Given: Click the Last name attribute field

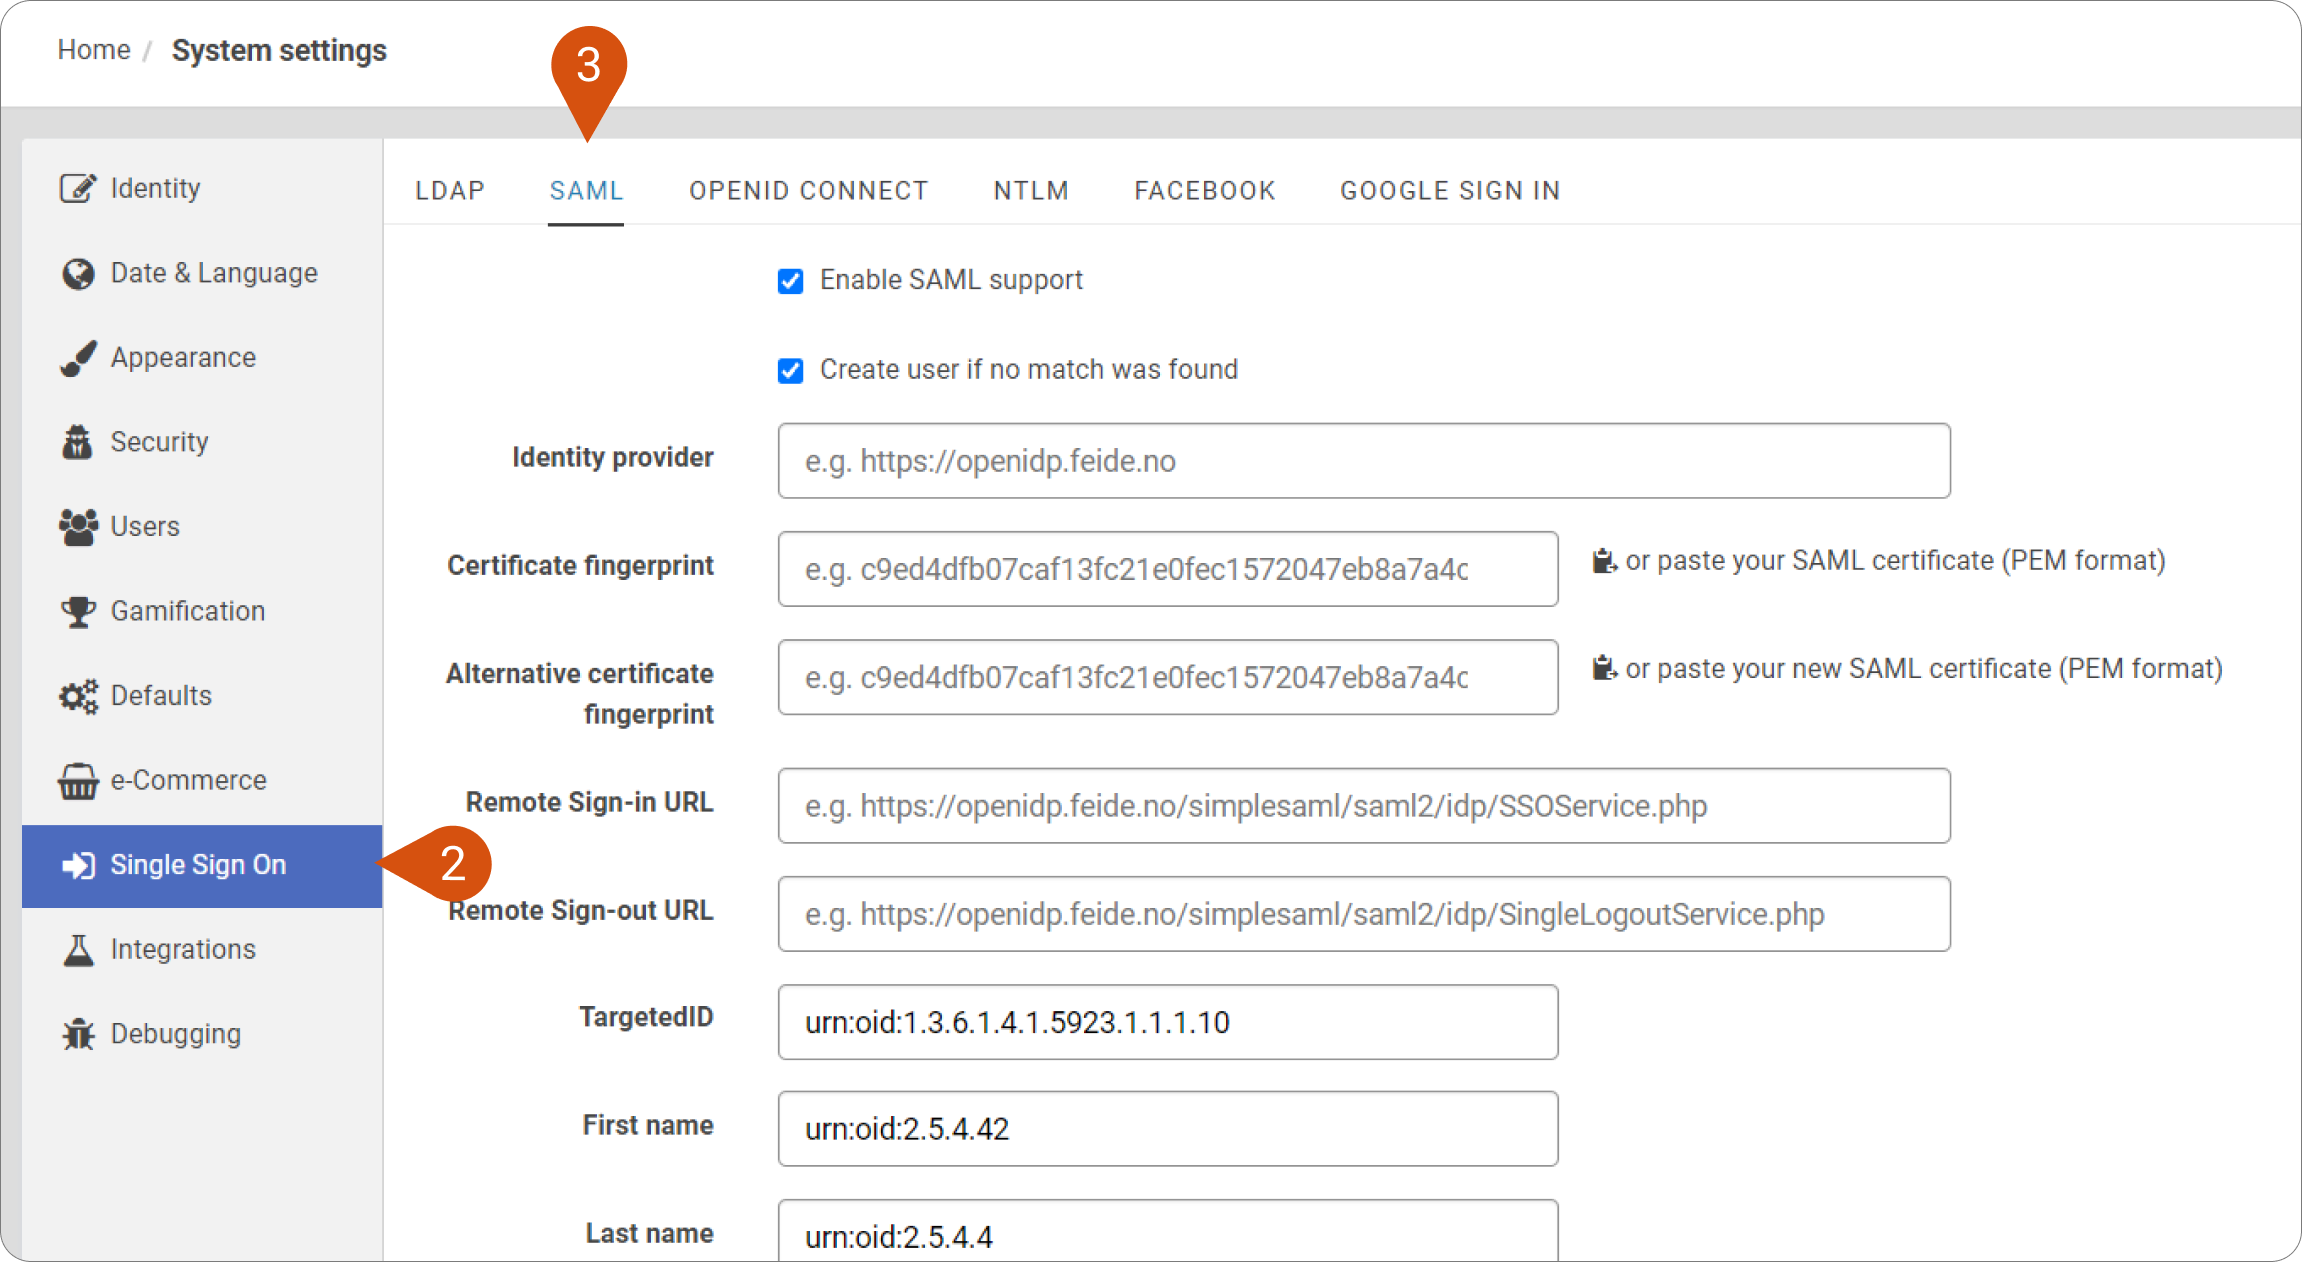Looking at the screenshot, I should tap(1168, 1231).
